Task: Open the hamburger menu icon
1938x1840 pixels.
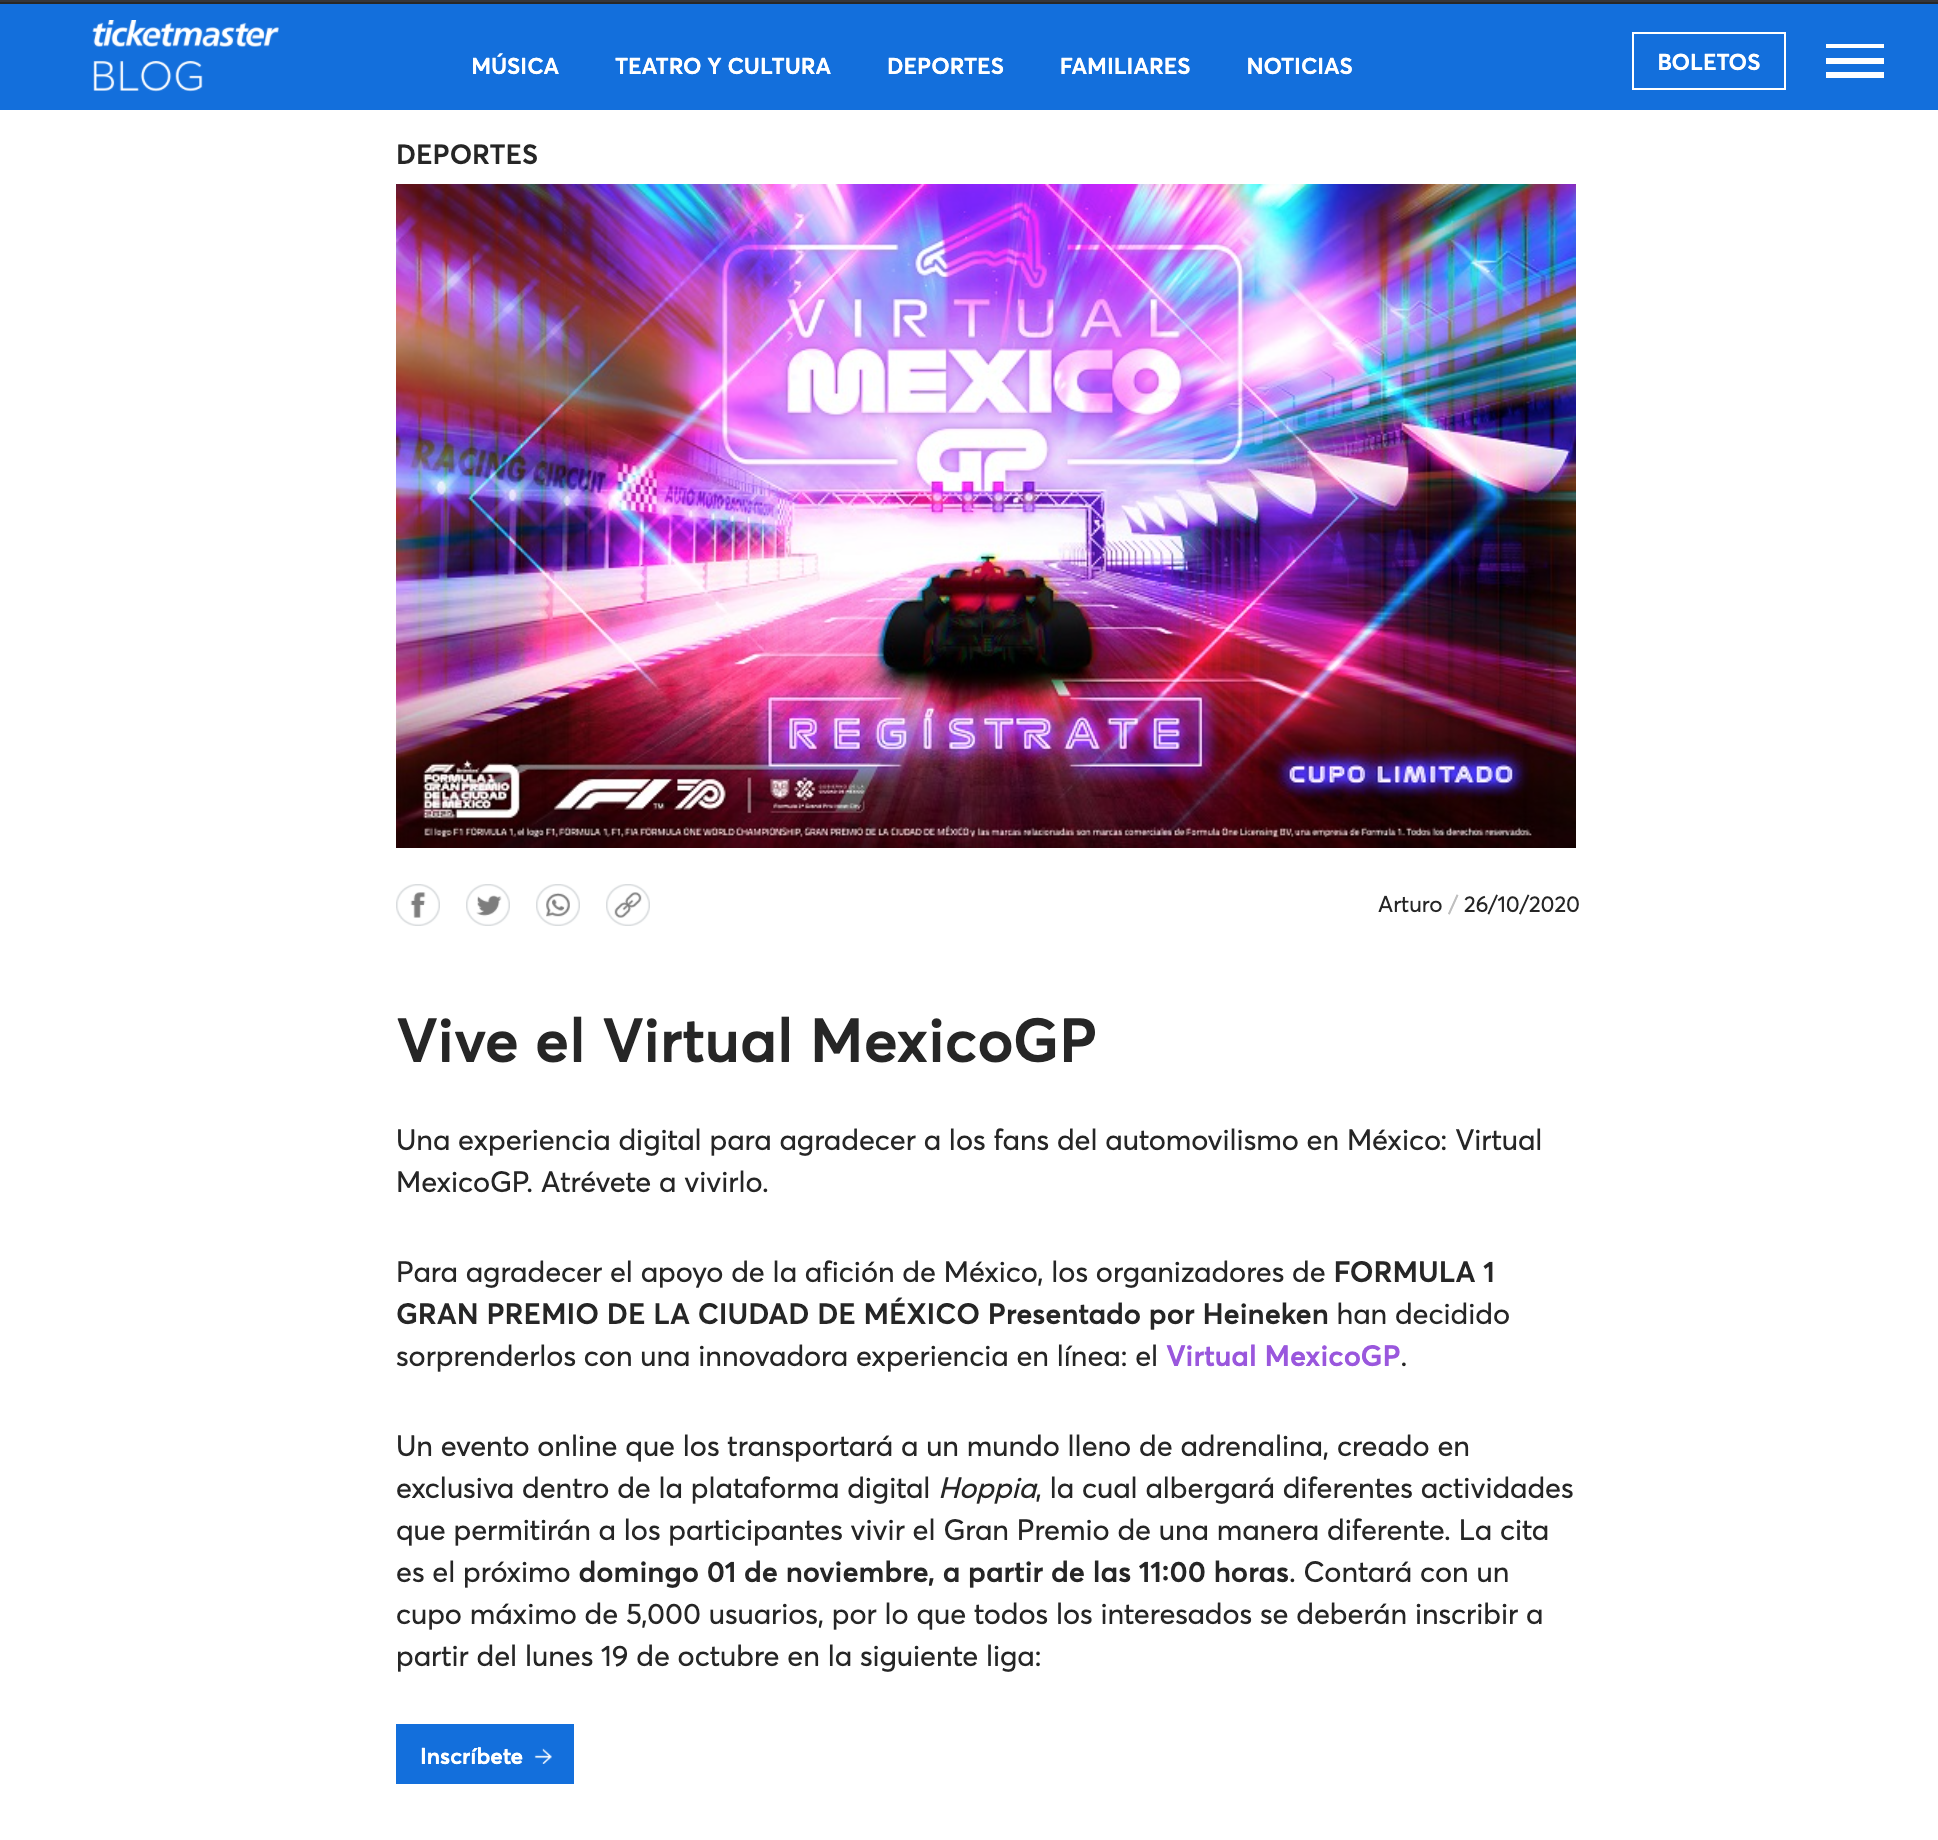Action: click(1854, 61)
